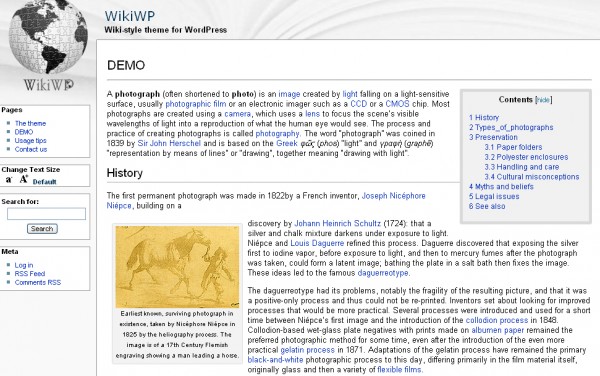This screenshot has height=376, width=600.
Task: Follow the photographic film link
Action: tap(196, 104)
